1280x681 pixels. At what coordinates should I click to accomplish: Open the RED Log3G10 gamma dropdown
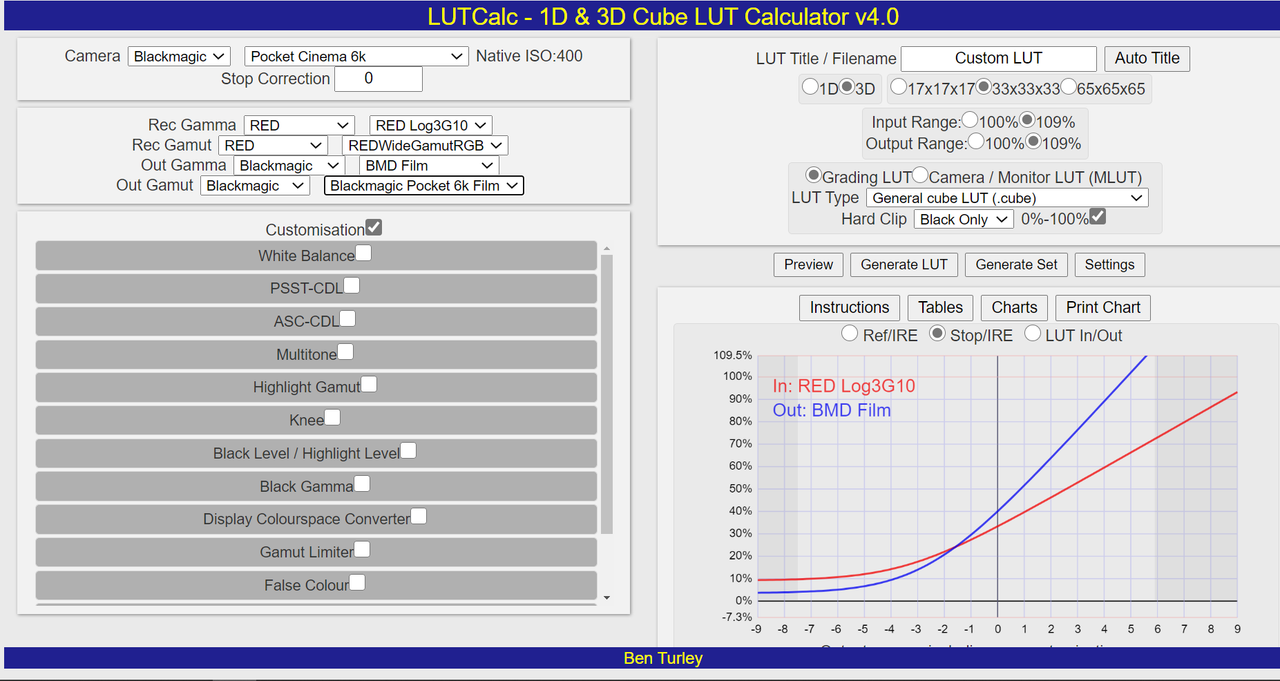(x=431, y=125)
